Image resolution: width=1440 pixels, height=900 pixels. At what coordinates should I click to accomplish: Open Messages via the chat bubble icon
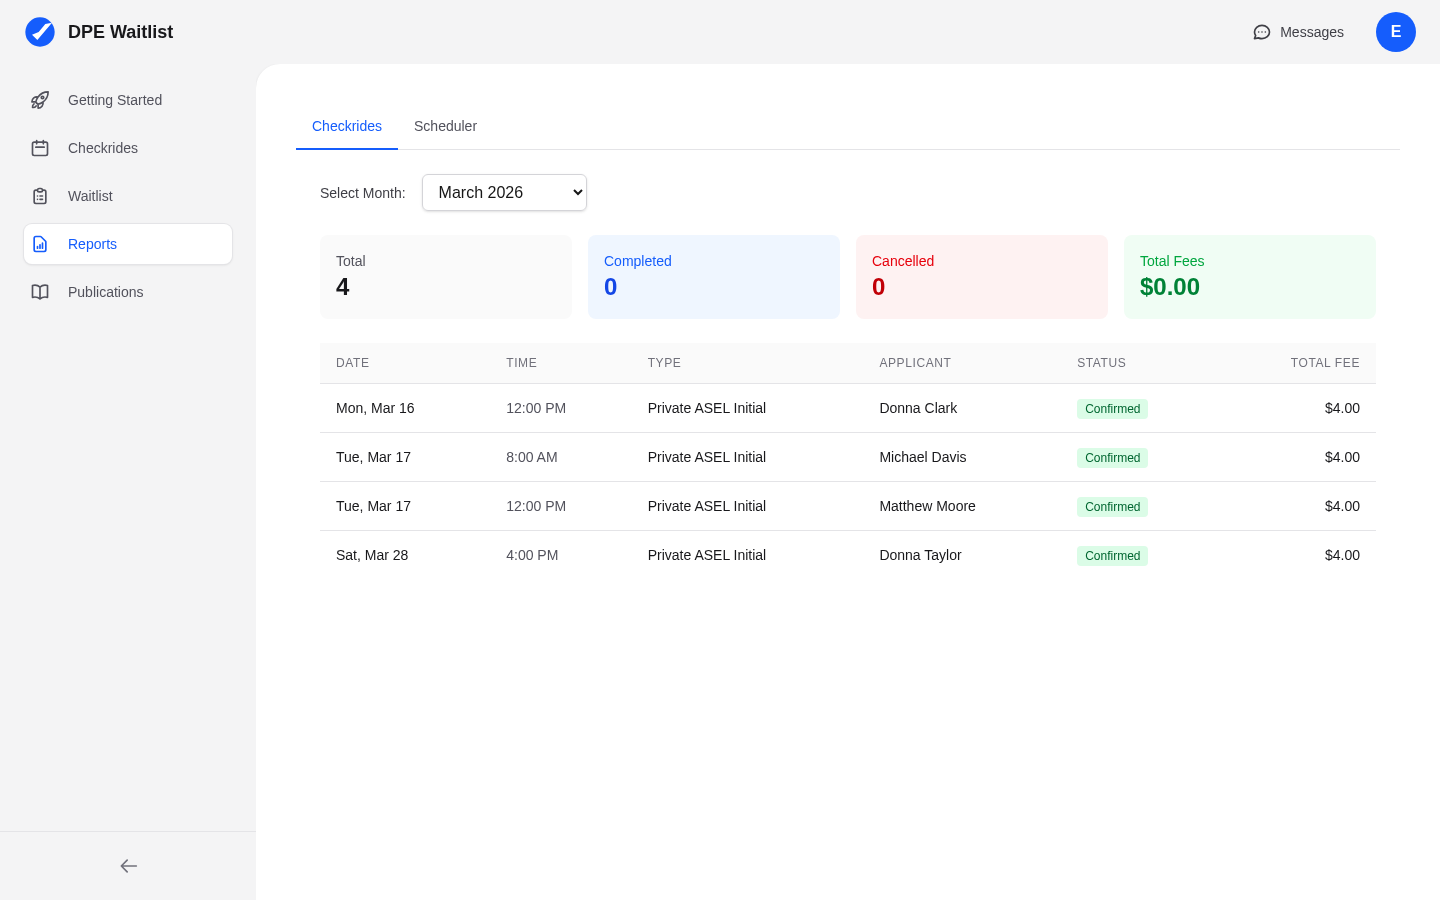[x=1261, y=32]
